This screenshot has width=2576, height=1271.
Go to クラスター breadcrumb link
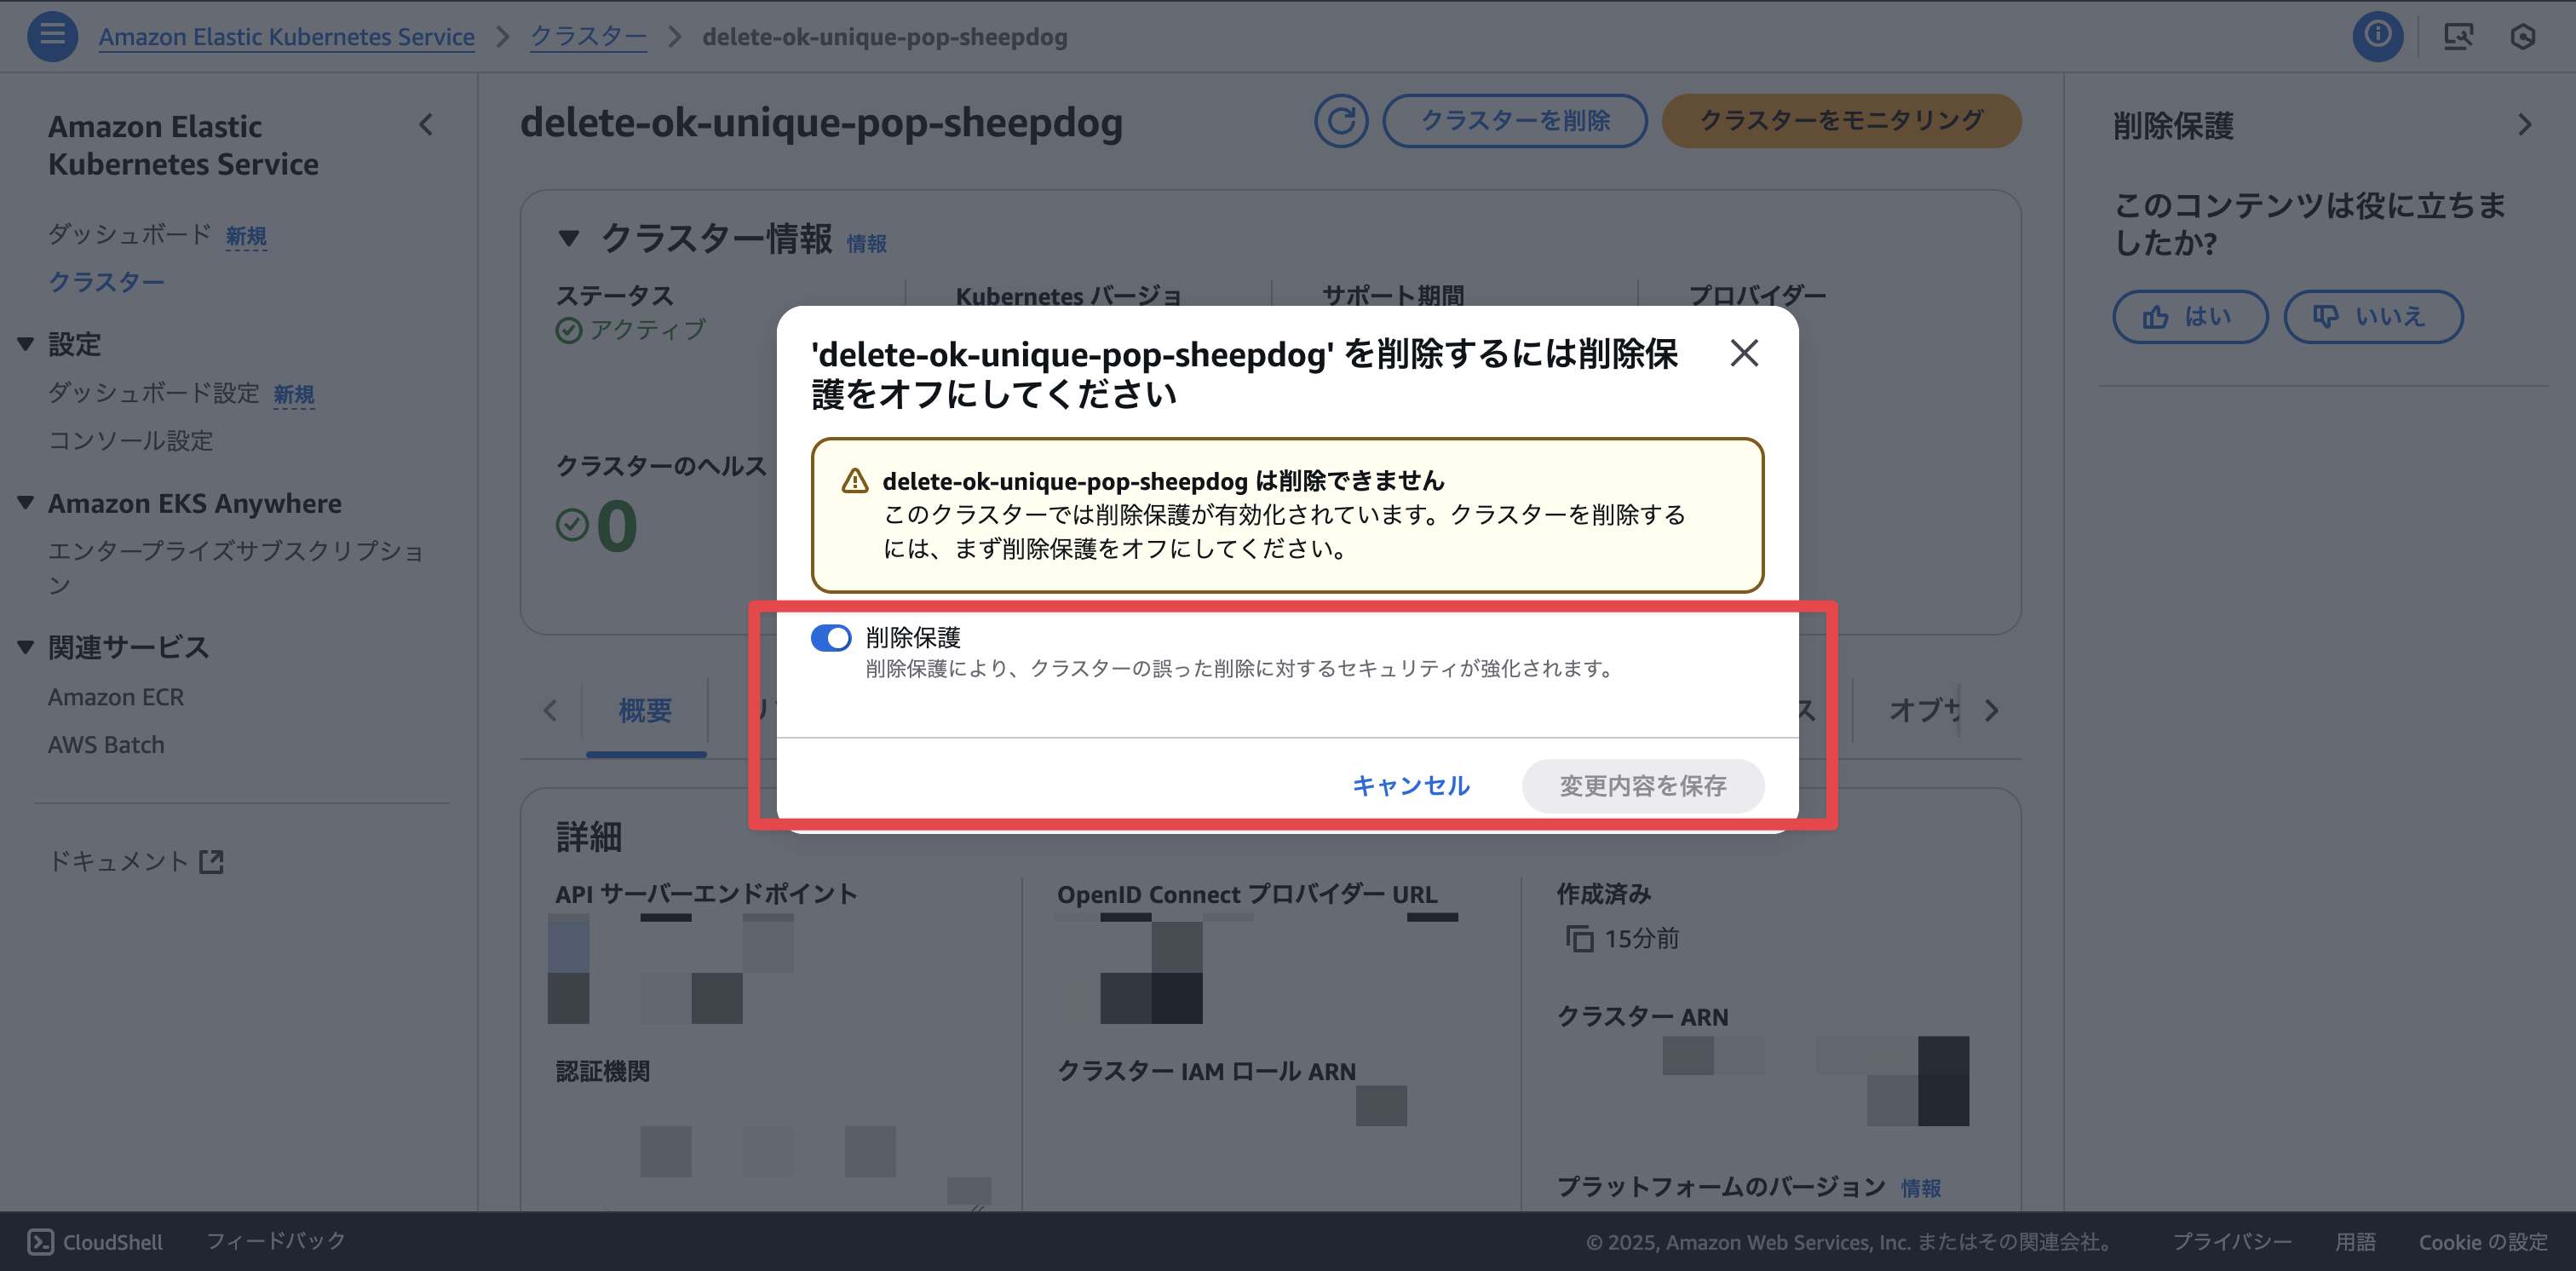(x=587, y=37)
